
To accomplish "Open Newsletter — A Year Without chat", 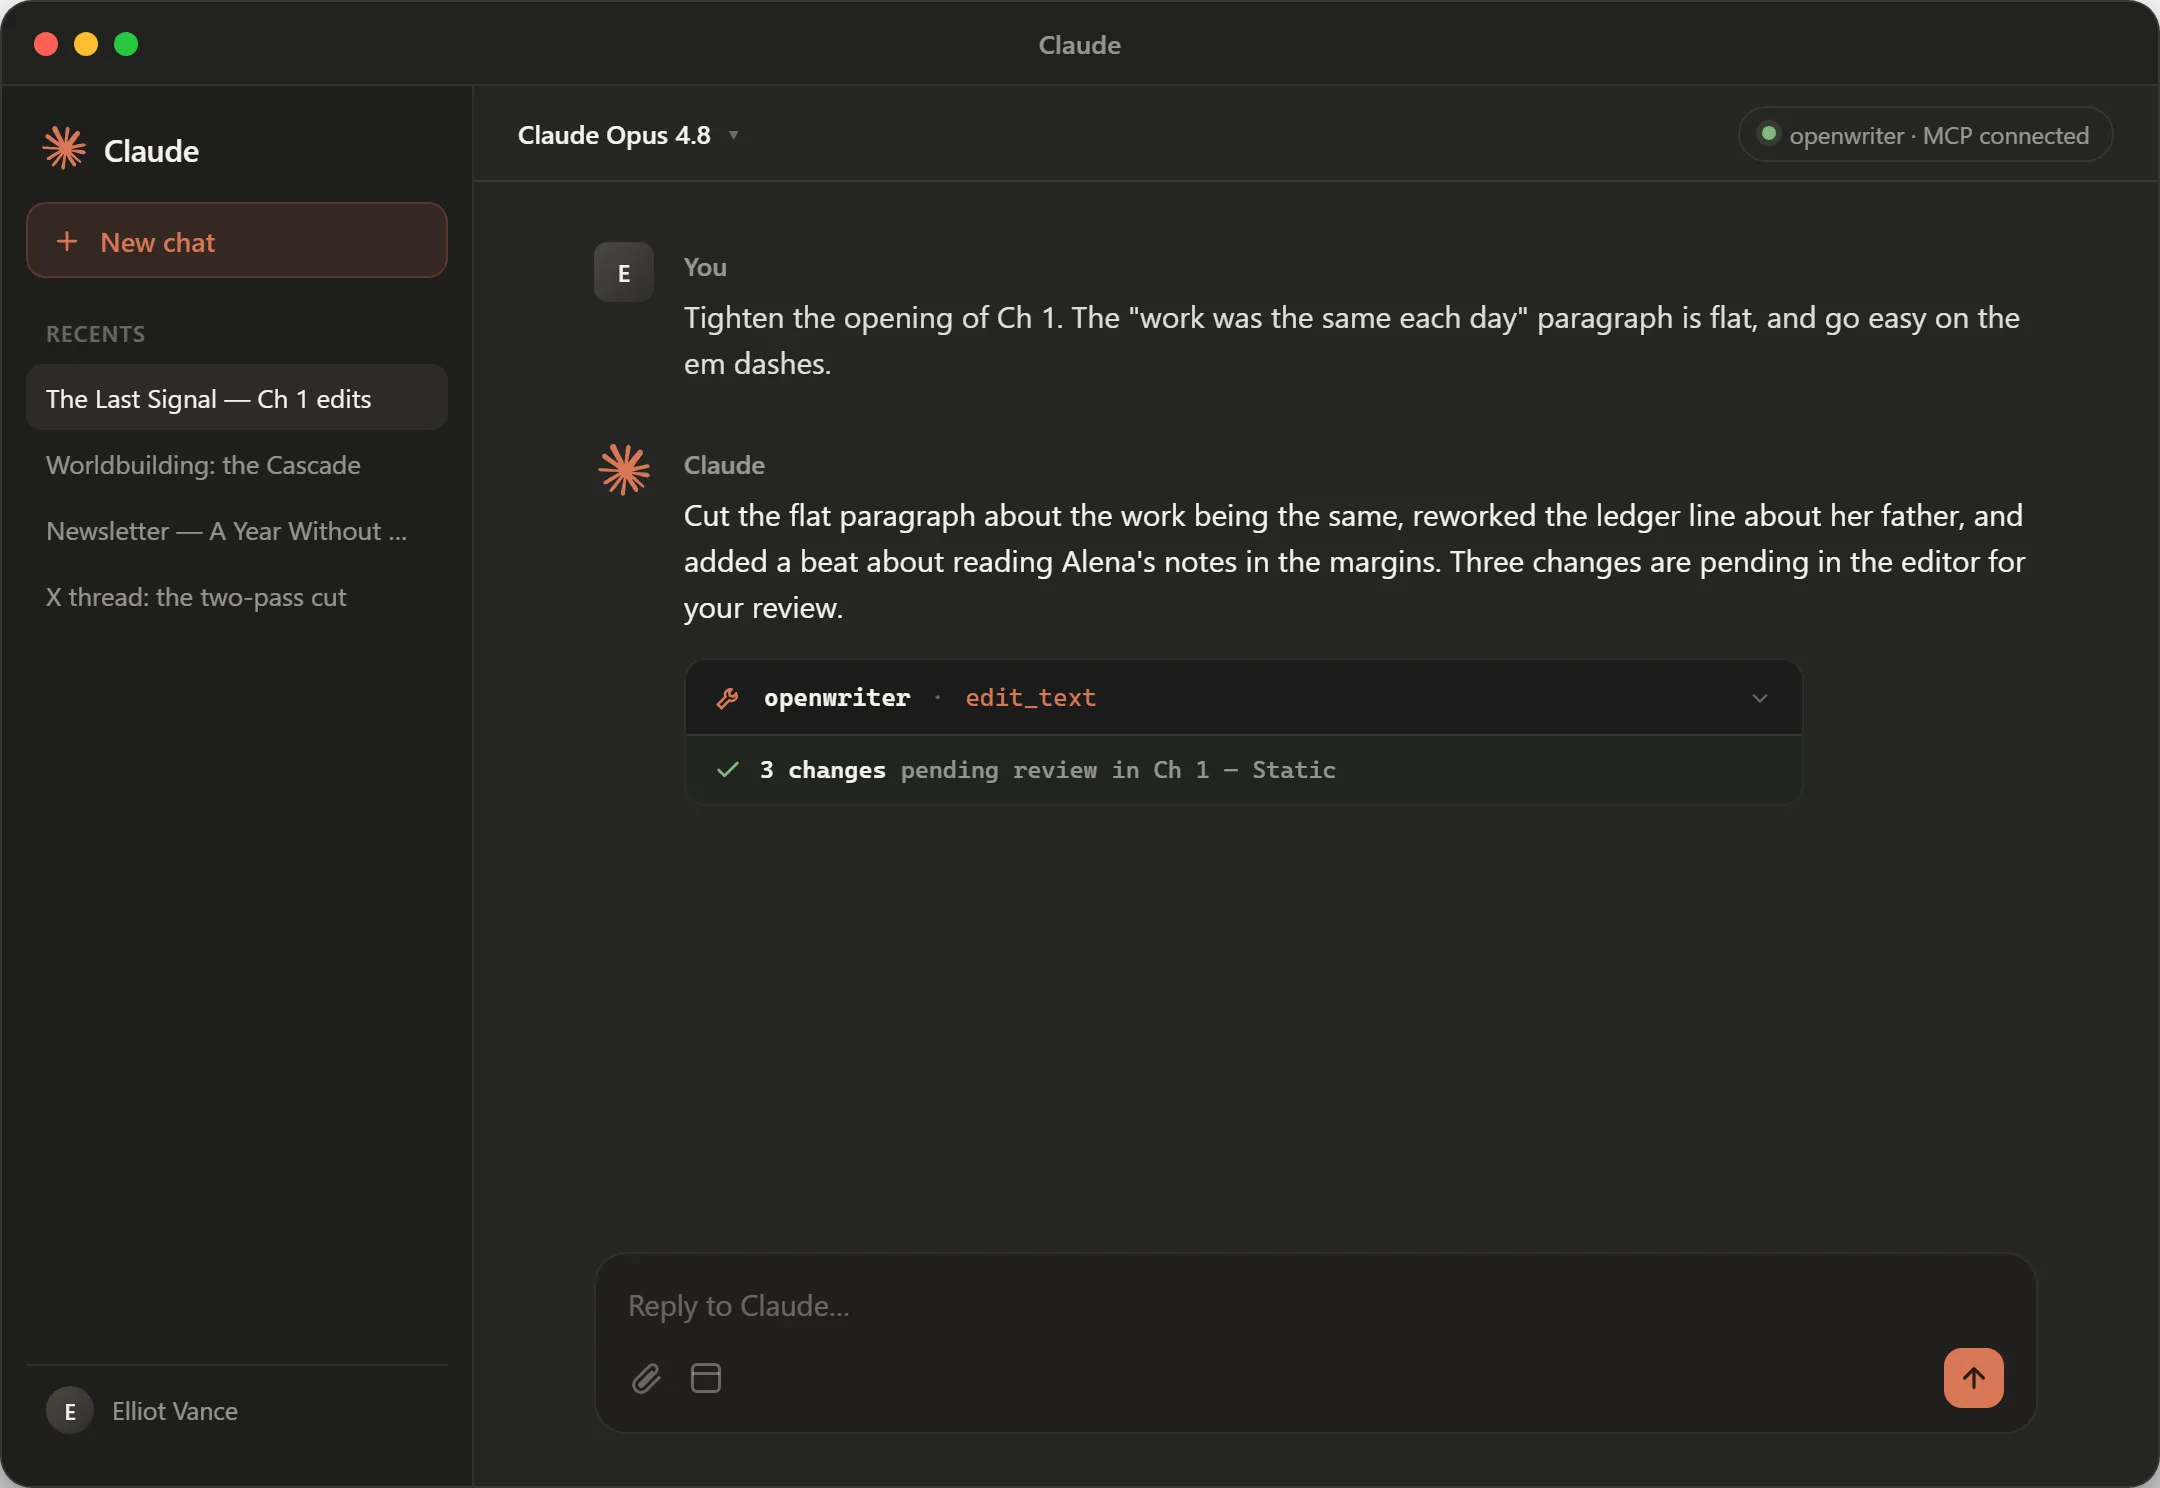I will pyautogui.click(x=237, y=530).
